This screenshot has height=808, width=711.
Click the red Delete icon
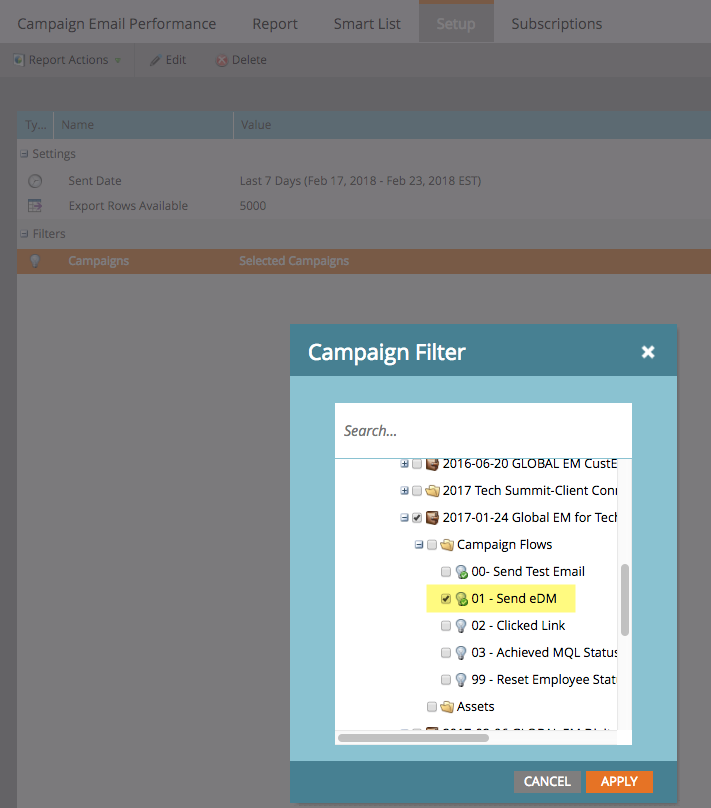pos(222,60)
